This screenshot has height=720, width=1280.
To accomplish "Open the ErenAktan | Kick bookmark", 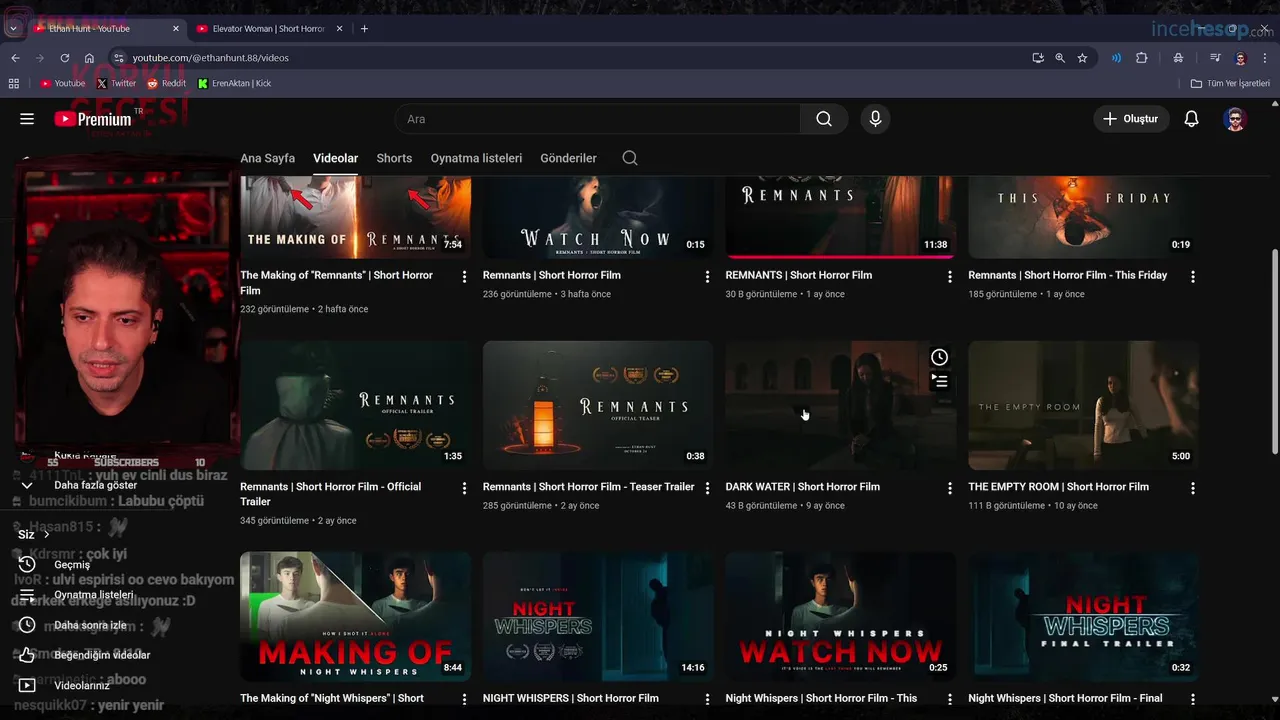I will [234, 84].
